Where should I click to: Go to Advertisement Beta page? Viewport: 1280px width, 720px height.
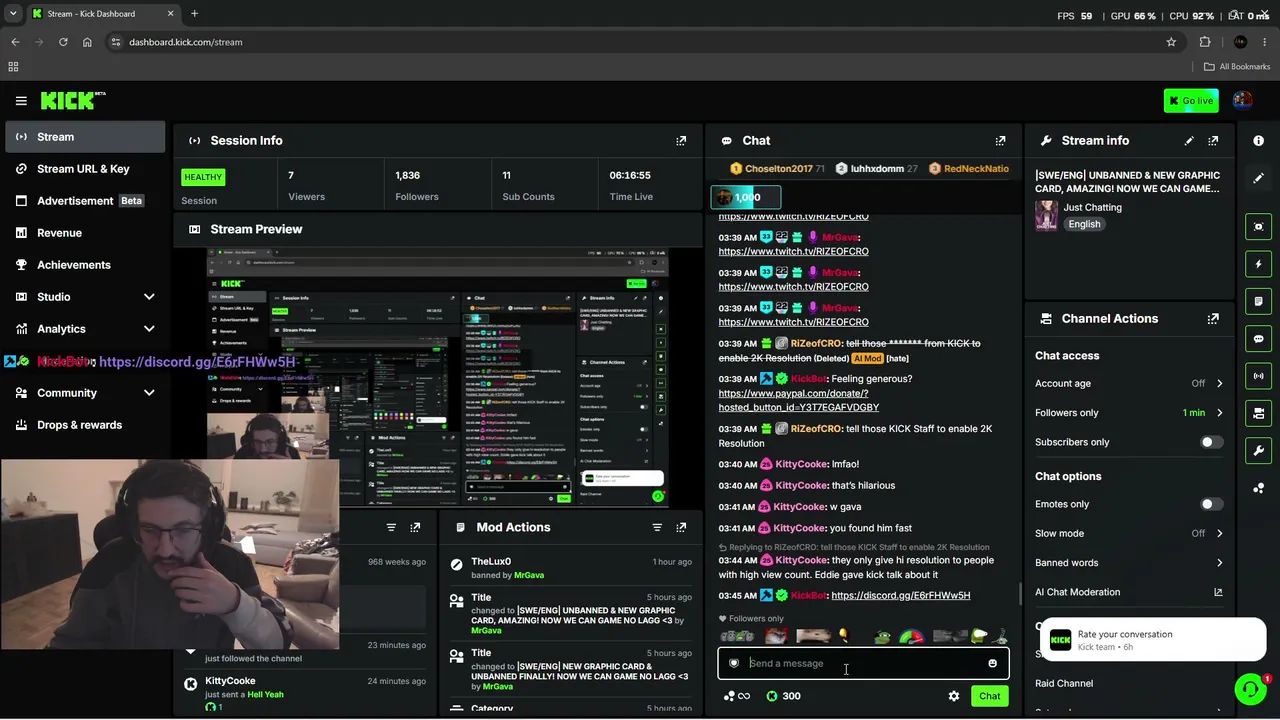(x=85, y=201)
